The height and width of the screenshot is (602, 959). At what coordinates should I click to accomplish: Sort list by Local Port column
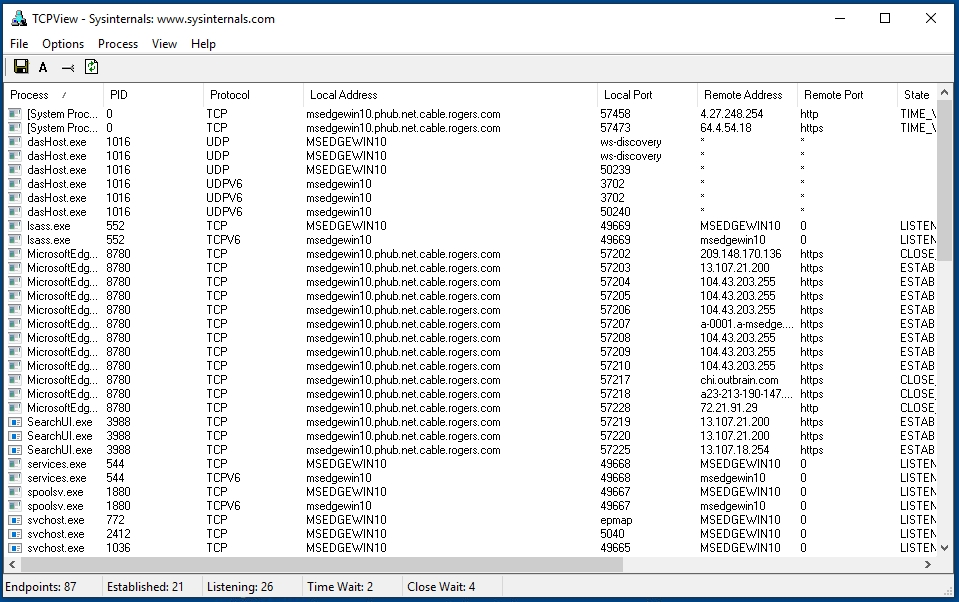[628, 95]
